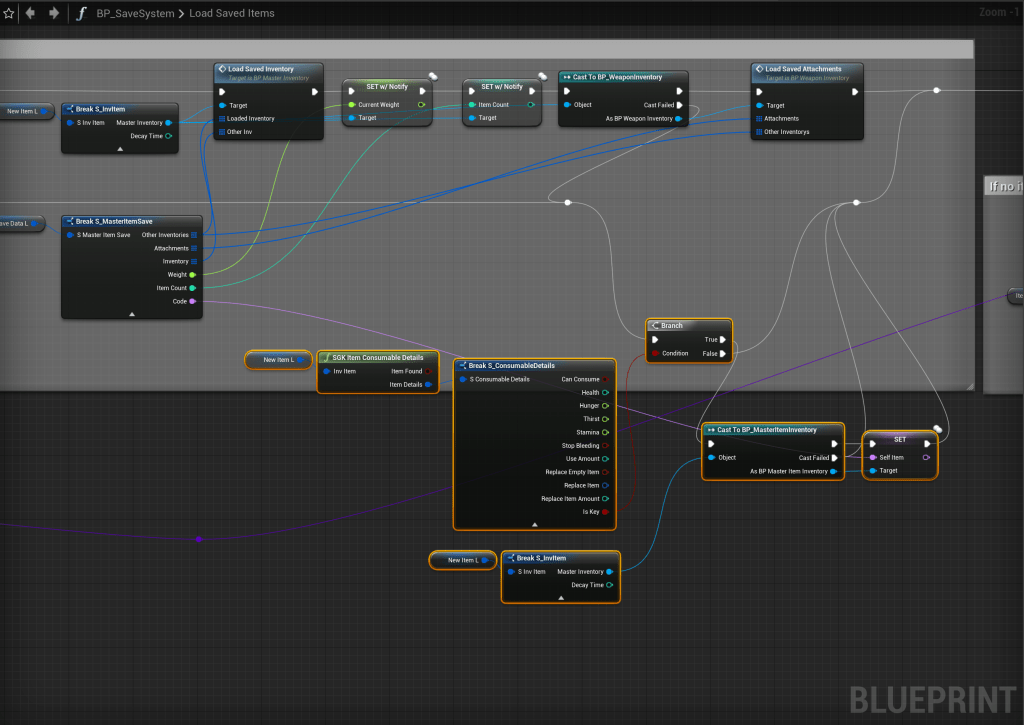
Task: Go back using the left navigation arrow
Action: tap(31, 14)
